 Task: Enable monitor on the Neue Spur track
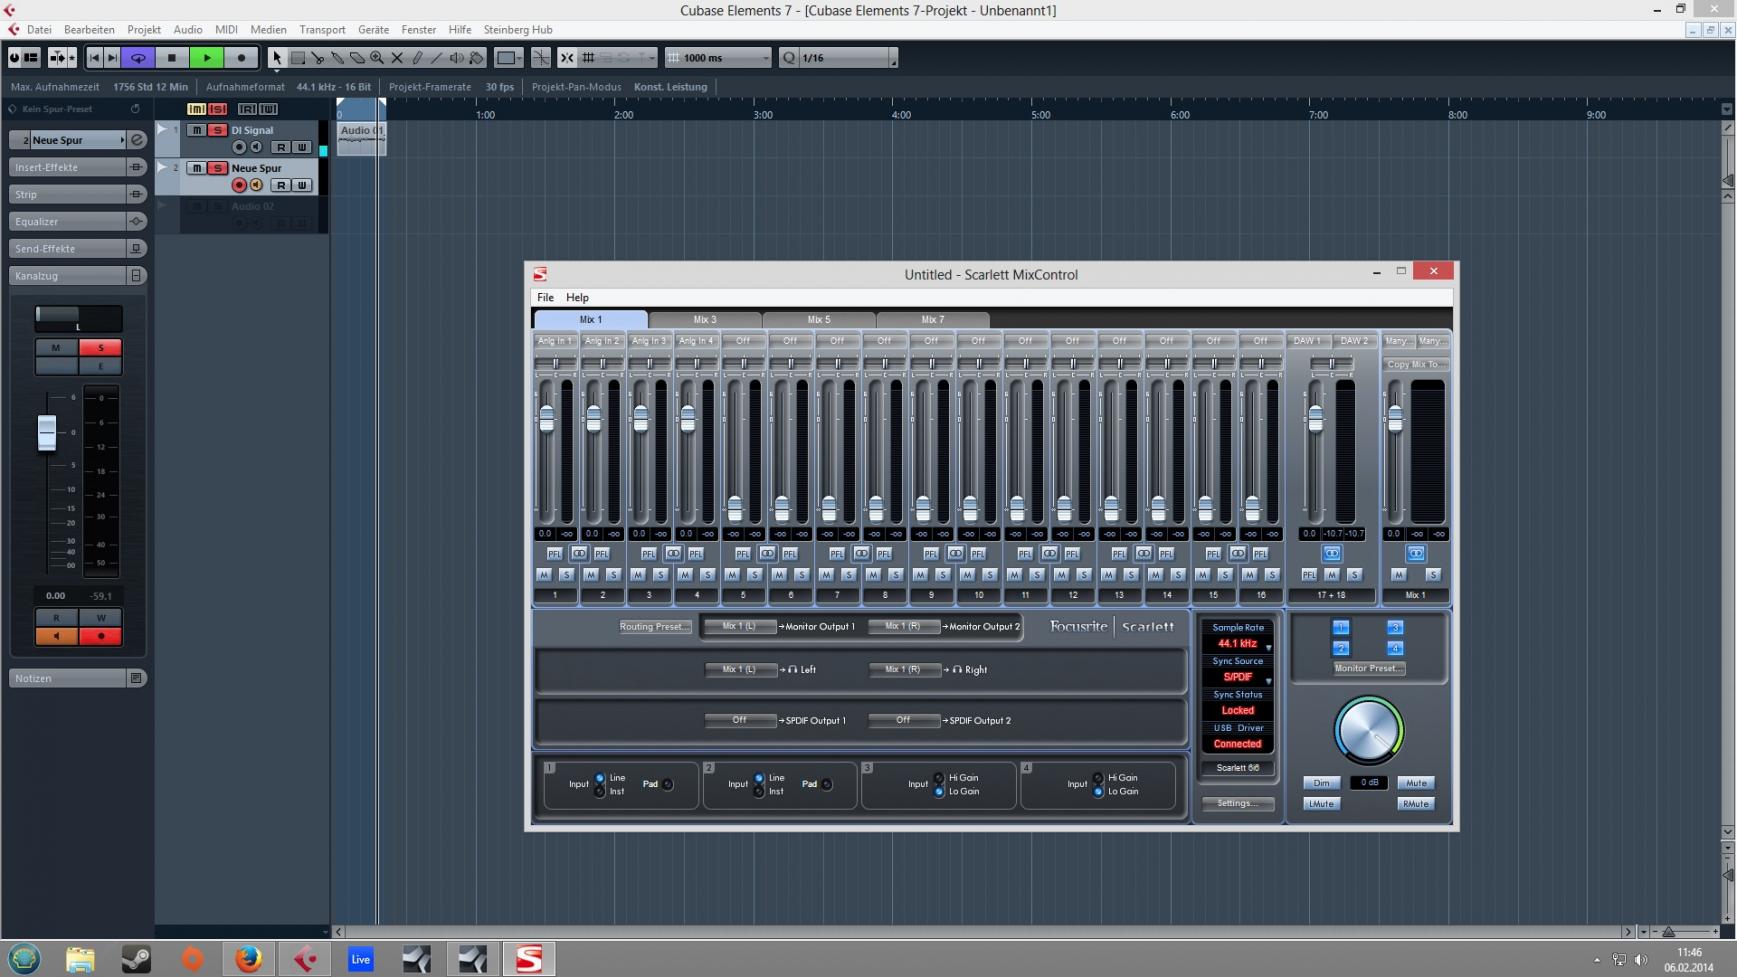coord(256,185)
